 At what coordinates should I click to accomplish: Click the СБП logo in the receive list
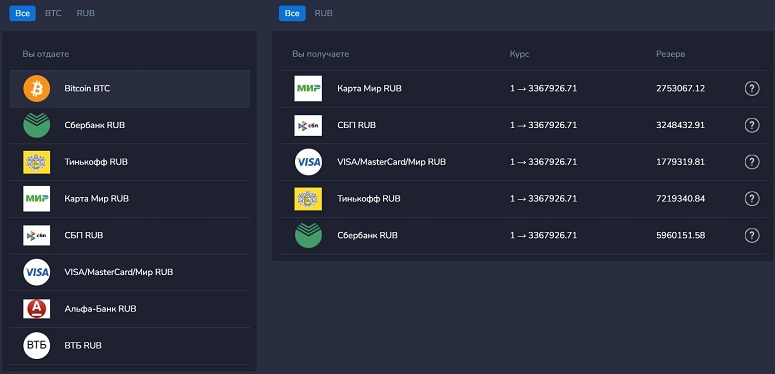coord(308,125)
